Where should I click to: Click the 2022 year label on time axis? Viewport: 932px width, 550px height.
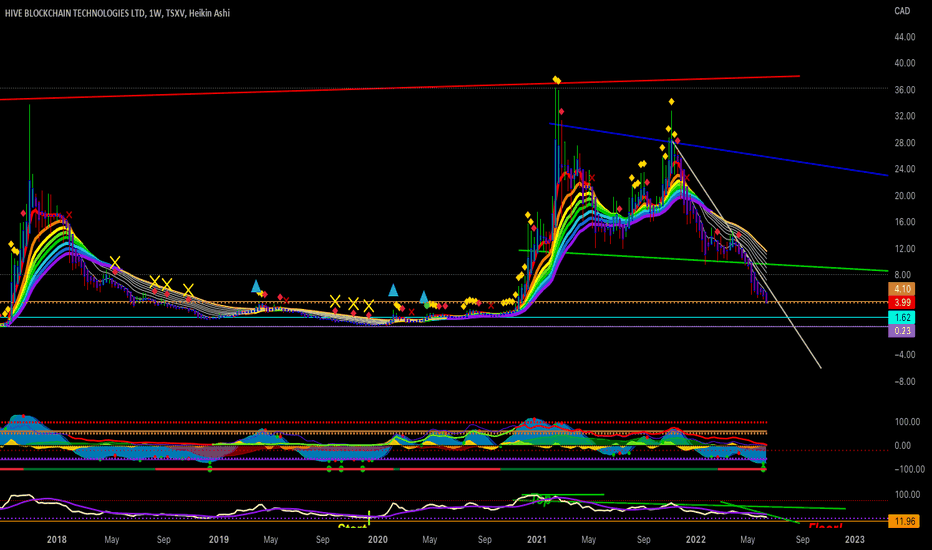pyautogui.click(x=695, y=540)
